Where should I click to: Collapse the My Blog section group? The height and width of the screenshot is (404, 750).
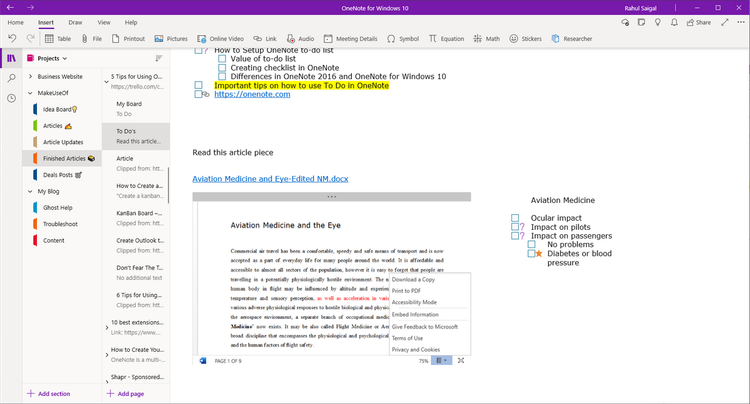coord(31,192)
